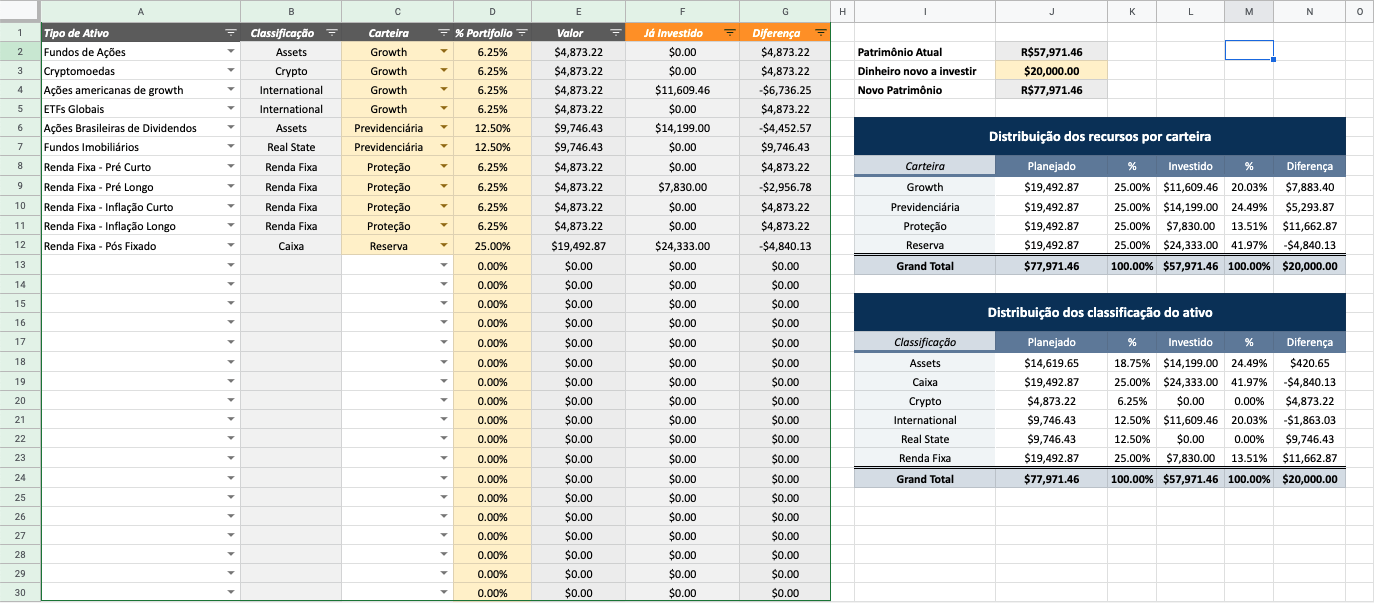Screen dimensions: 1374x603
Task: Click the $19,492.87 Valor cell in row 12
Action: [x=578, y=246]
